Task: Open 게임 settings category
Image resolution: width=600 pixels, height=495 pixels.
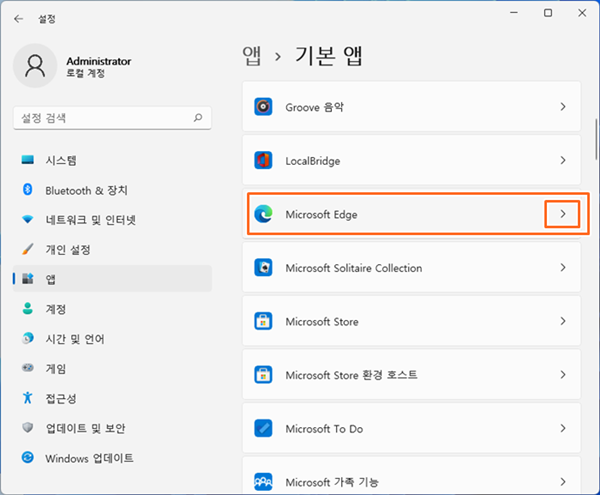Action: pyautogui.click(x=112, y=368)
